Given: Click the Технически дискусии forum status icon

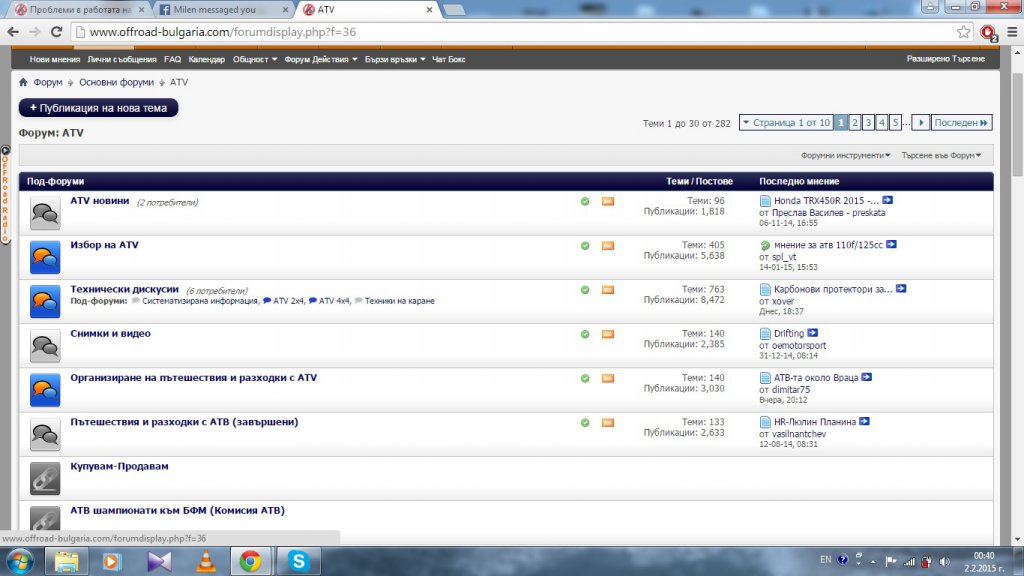Looking at the screenshot, I should (45, 302).
